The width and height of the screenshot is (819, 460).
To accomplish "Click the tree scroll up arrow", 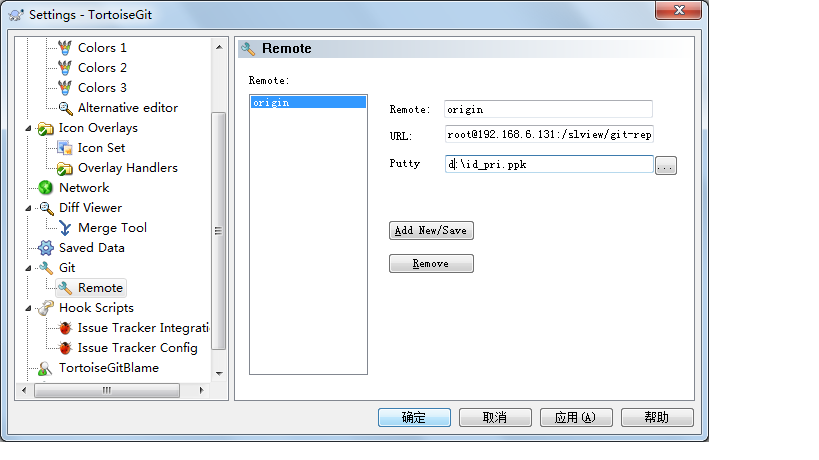I will (x=219, y=47).
